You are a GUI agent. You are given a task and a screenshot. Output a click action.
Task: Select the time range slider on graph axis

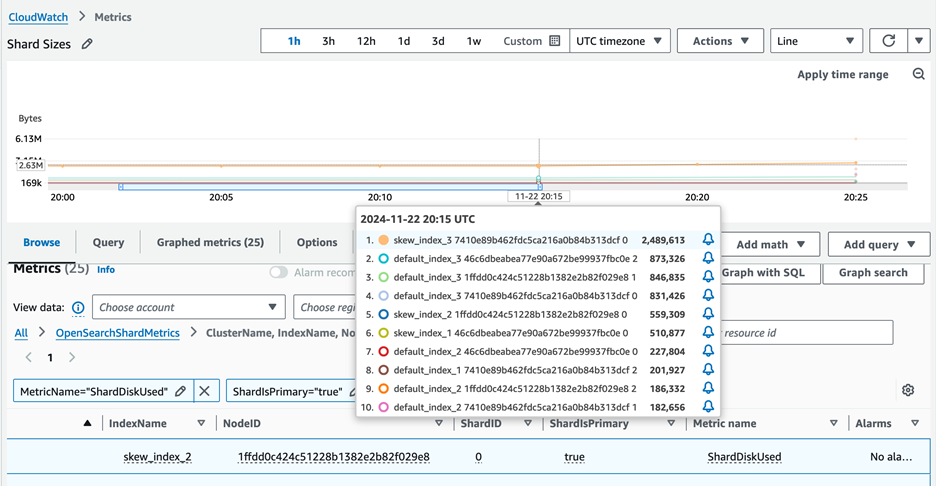click(330, 187)
